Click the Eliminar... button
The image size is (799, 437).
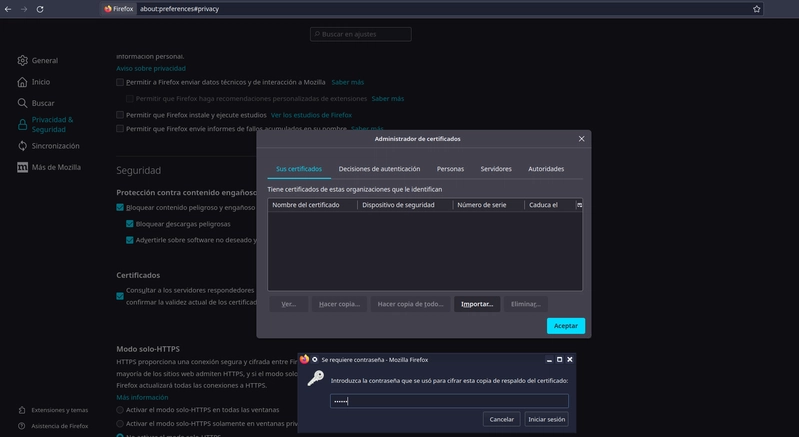[526, 304]
